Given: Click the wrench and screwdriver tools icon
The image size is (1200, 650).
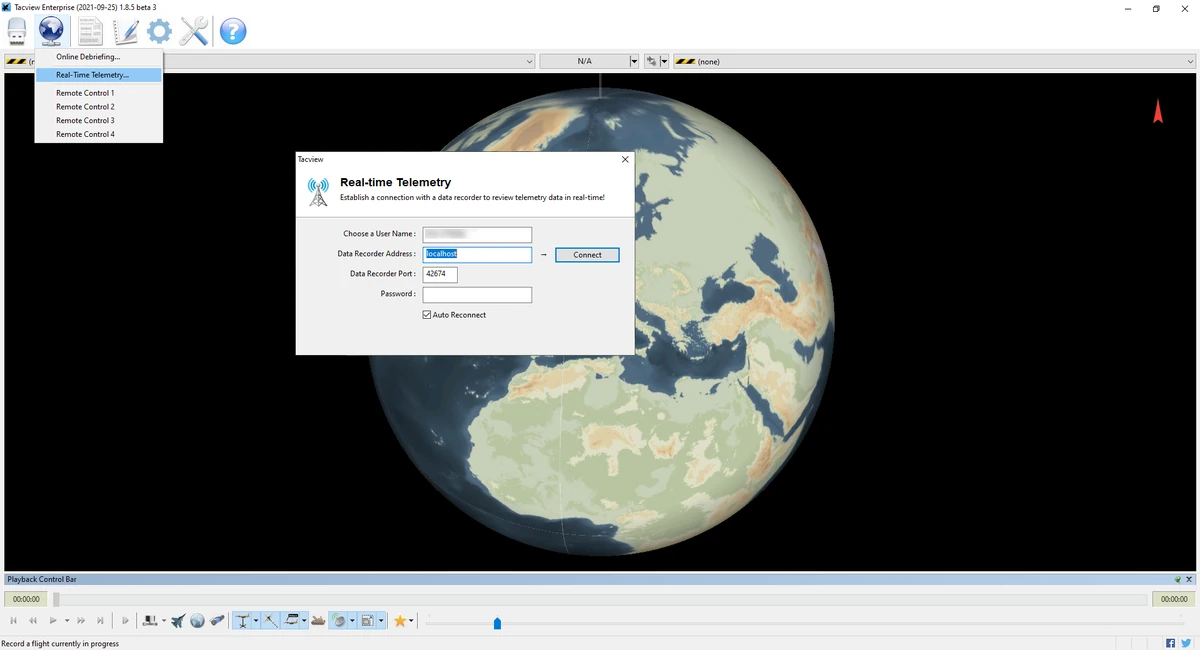Looking at the screenshot, I should [x=194, y=32].
